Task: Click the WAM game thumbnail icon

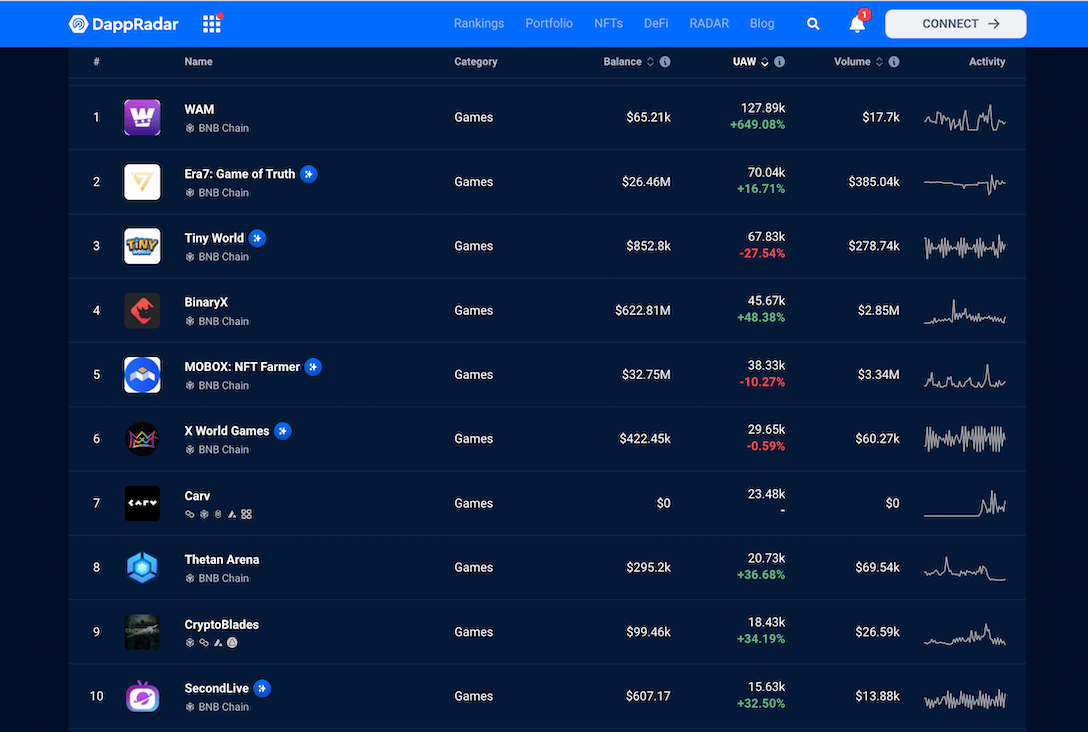Action: [142, 117]
